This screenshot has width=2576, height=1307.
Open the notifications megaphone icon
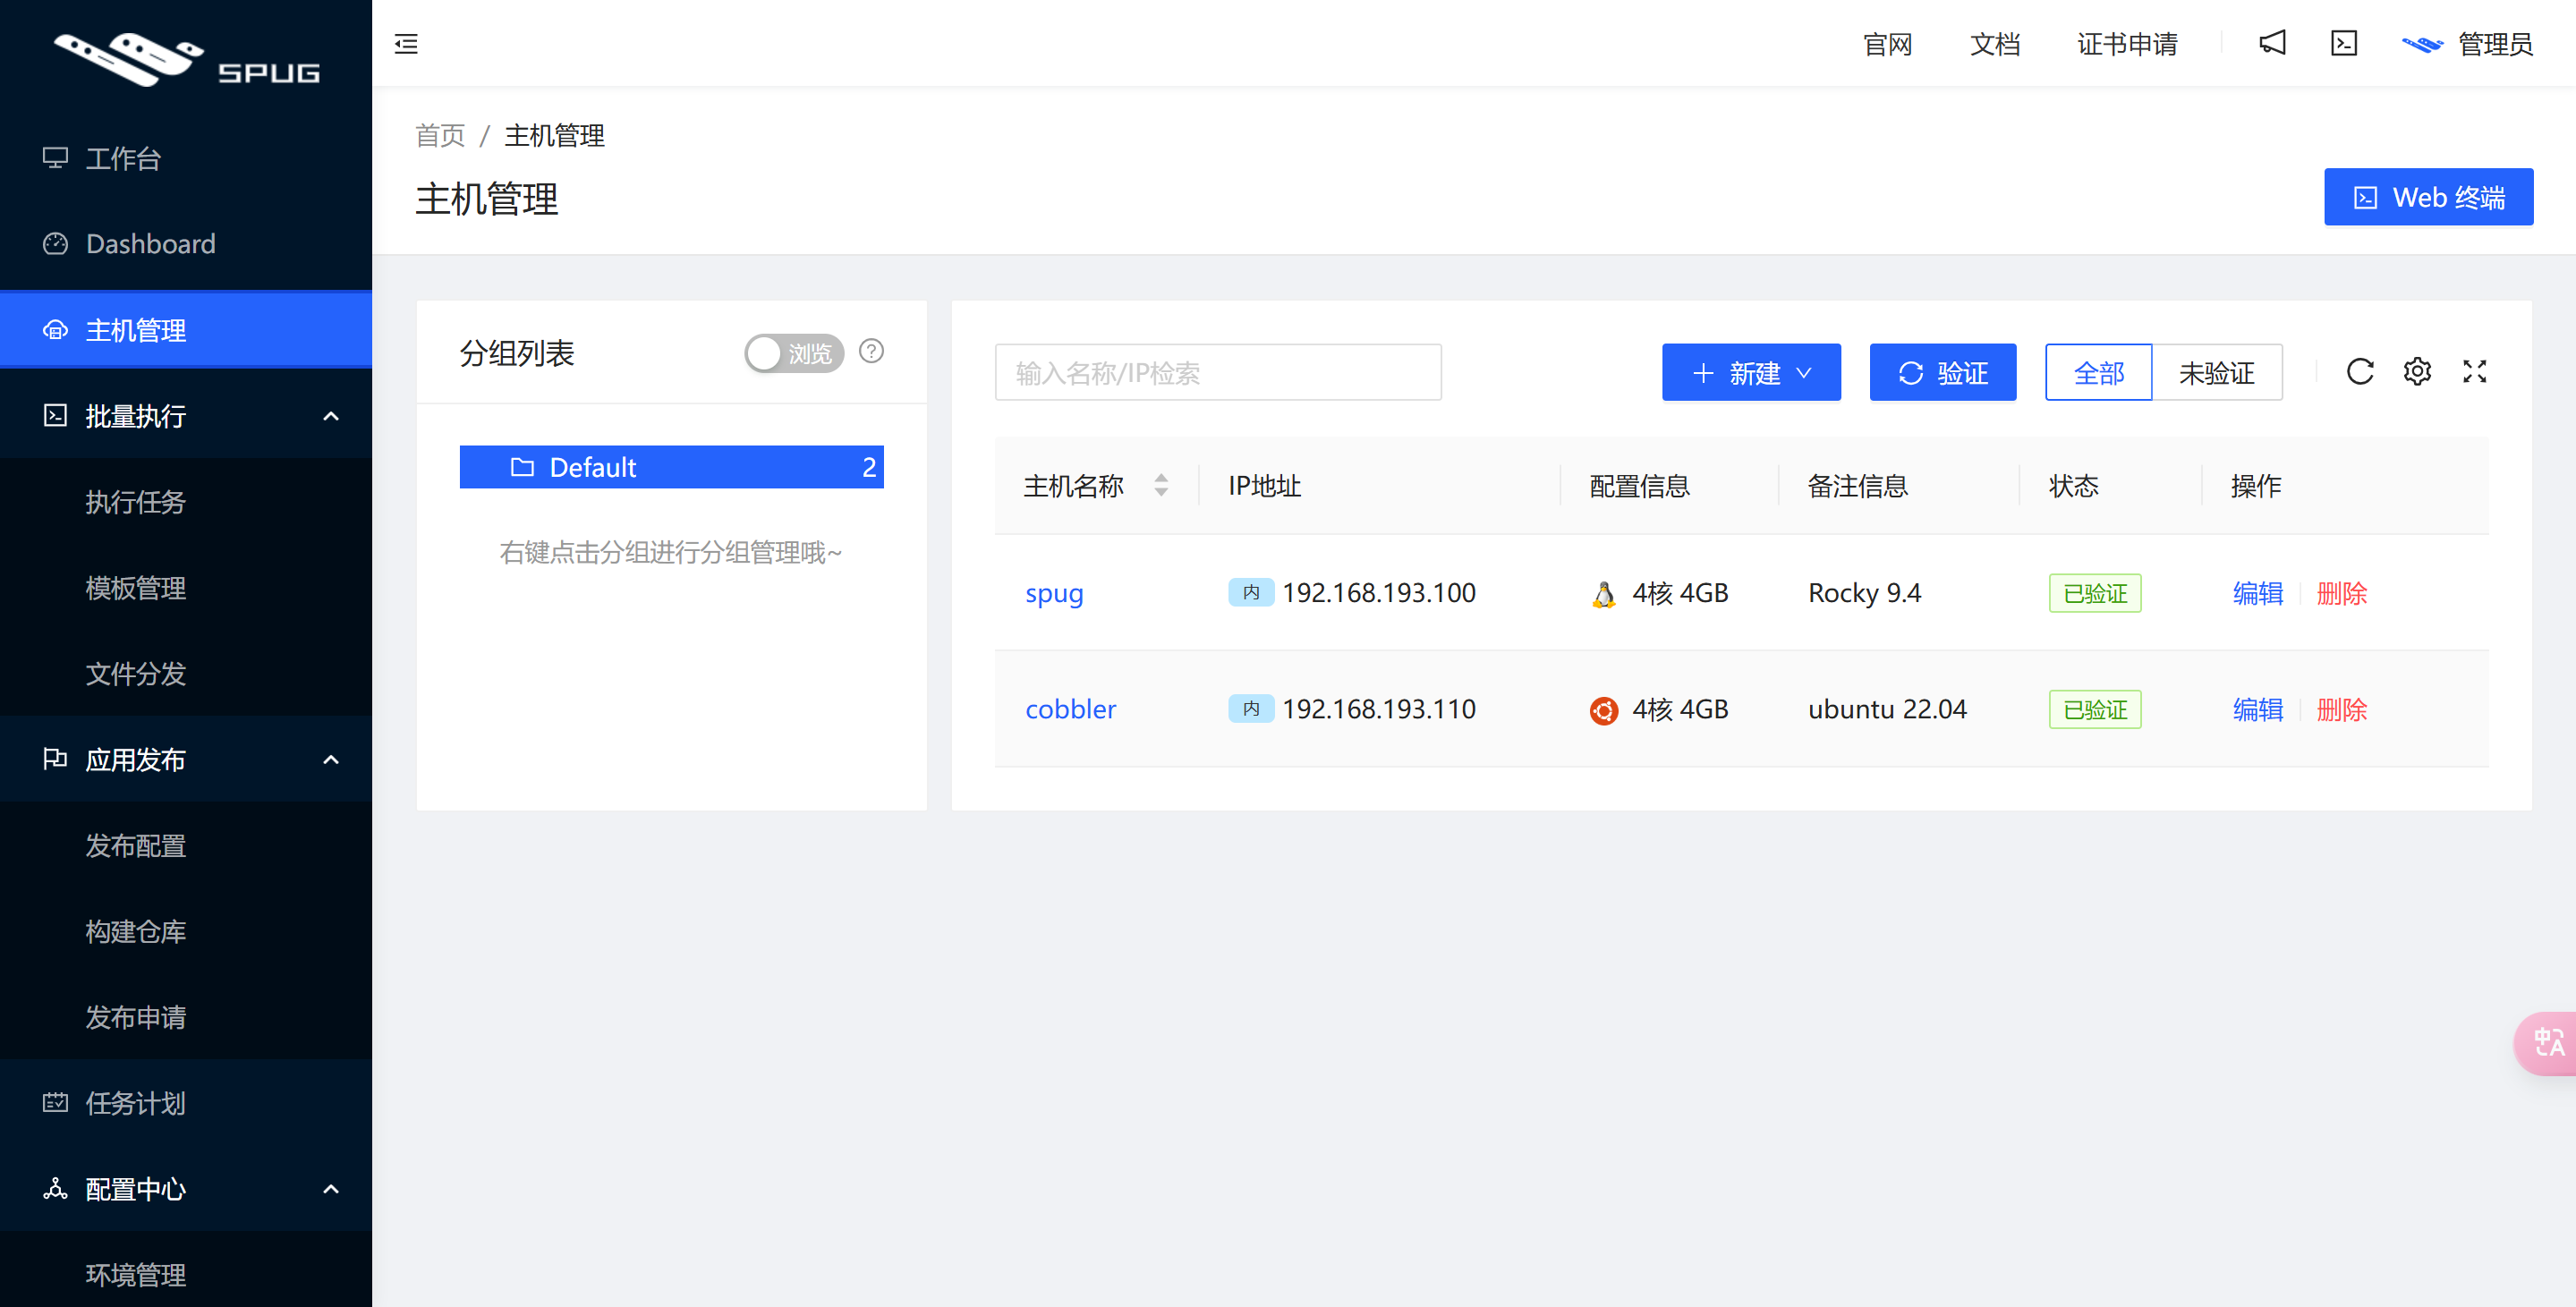[2272, 43]
